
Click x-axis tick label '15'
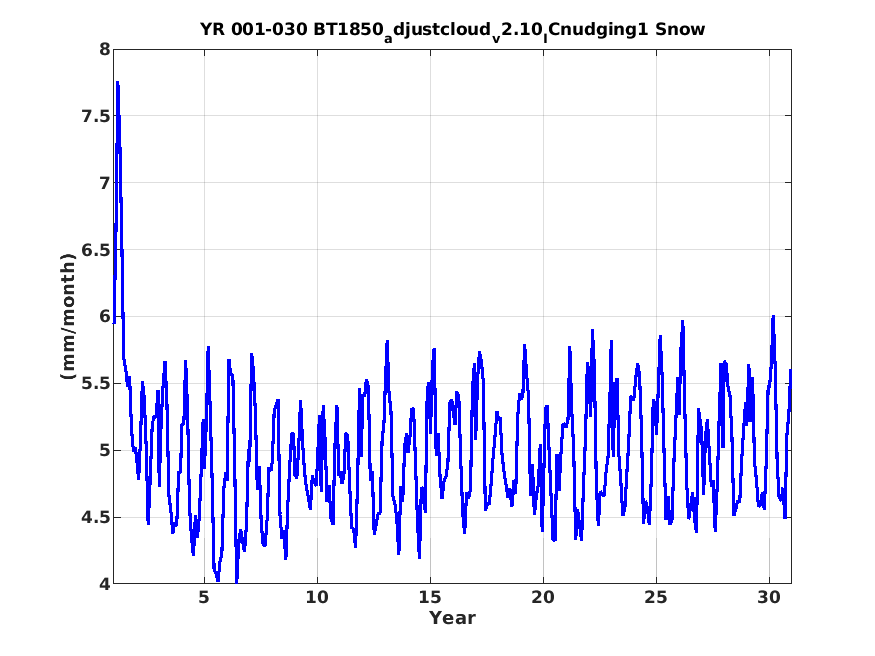pyautogui.click(x=430, y=597)
